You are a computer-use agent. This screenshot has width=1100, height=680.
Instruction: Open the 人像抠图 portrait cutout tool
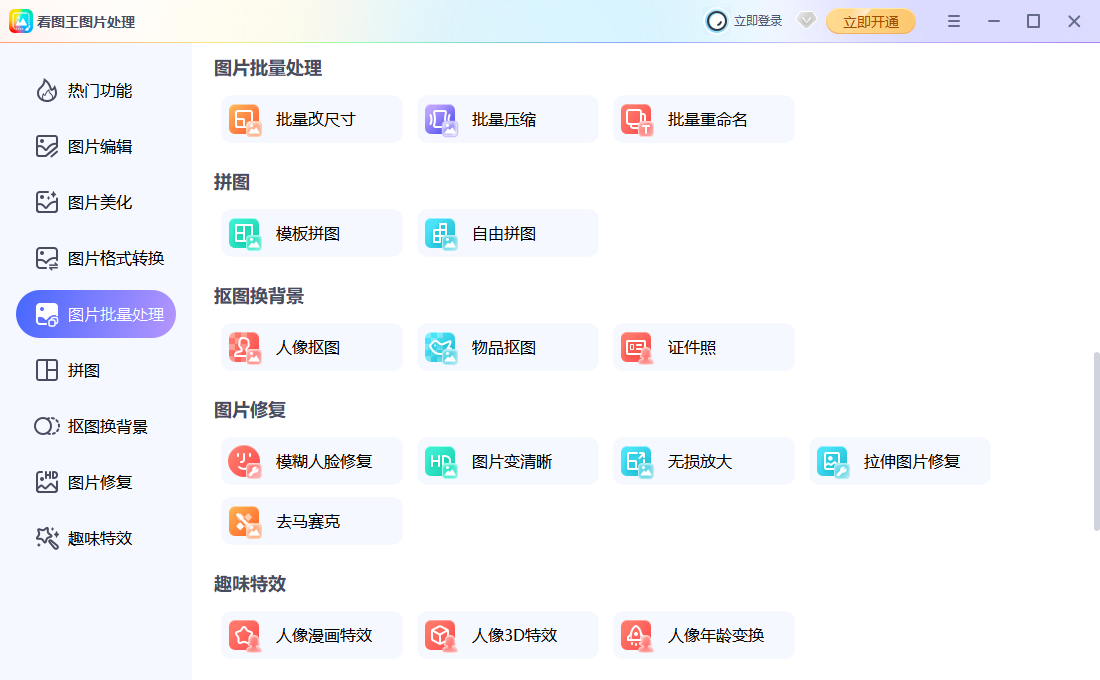point(311,346)
